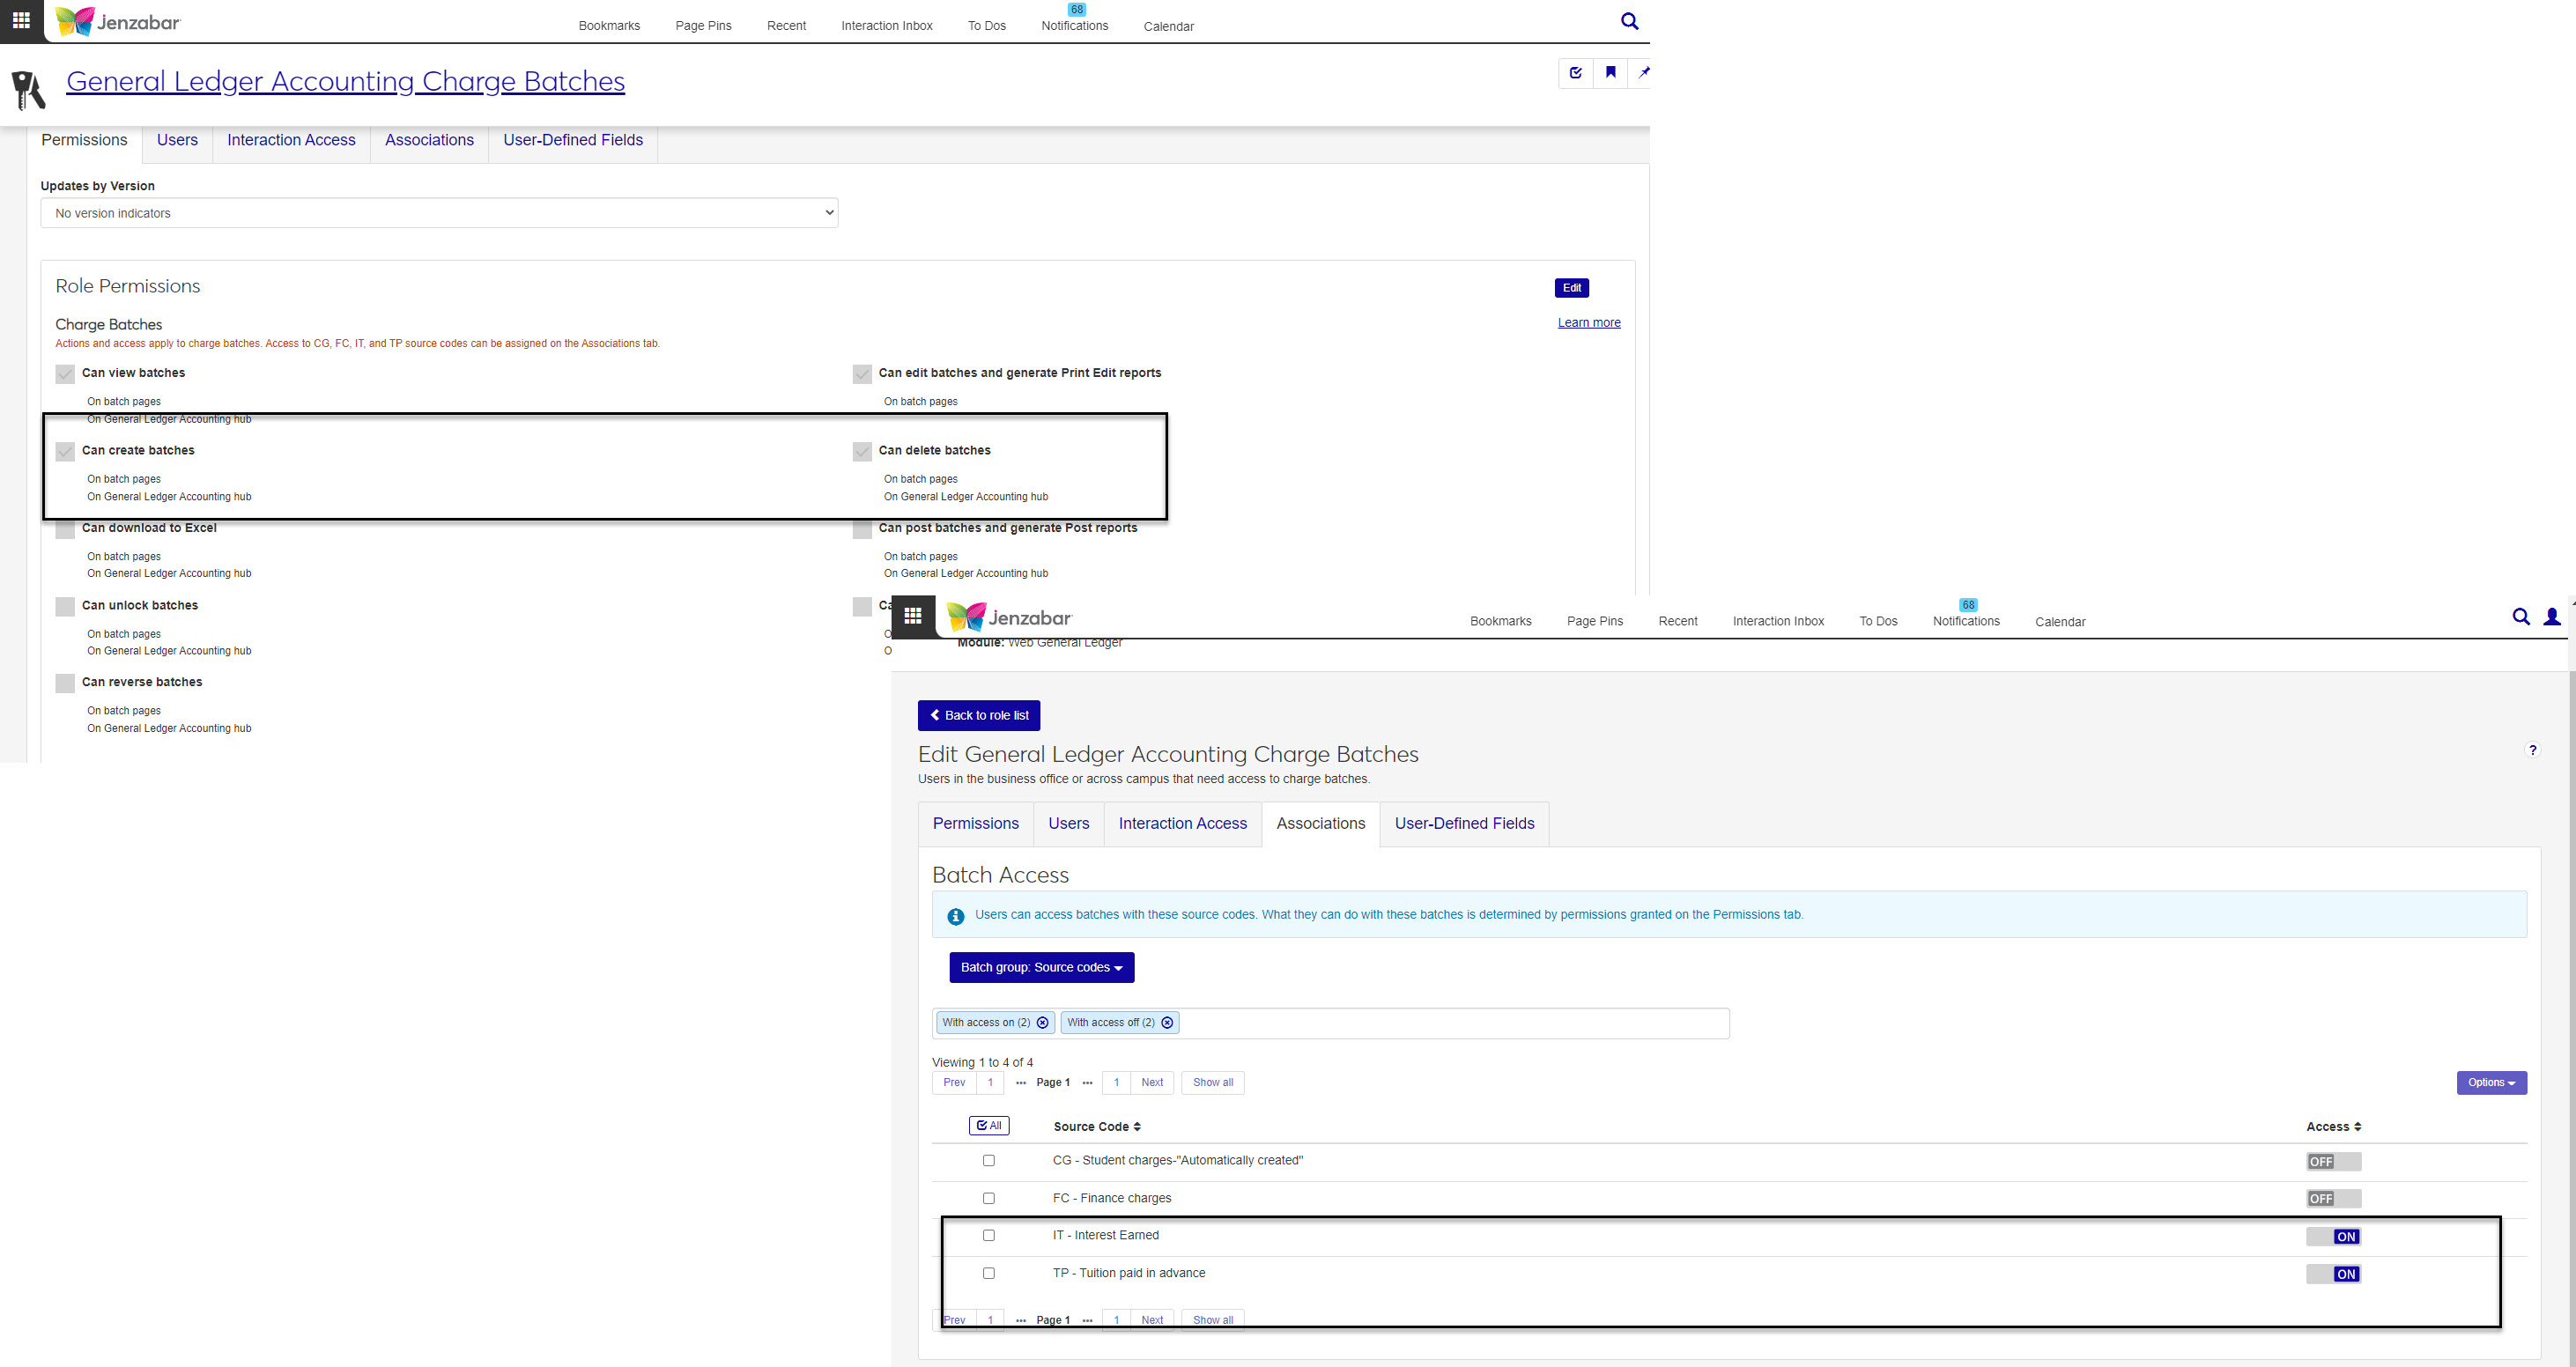Viewport: 2576px width, 1367px height.
Task: Click the pushpin icon in the page header
Action: (1643, 72)
